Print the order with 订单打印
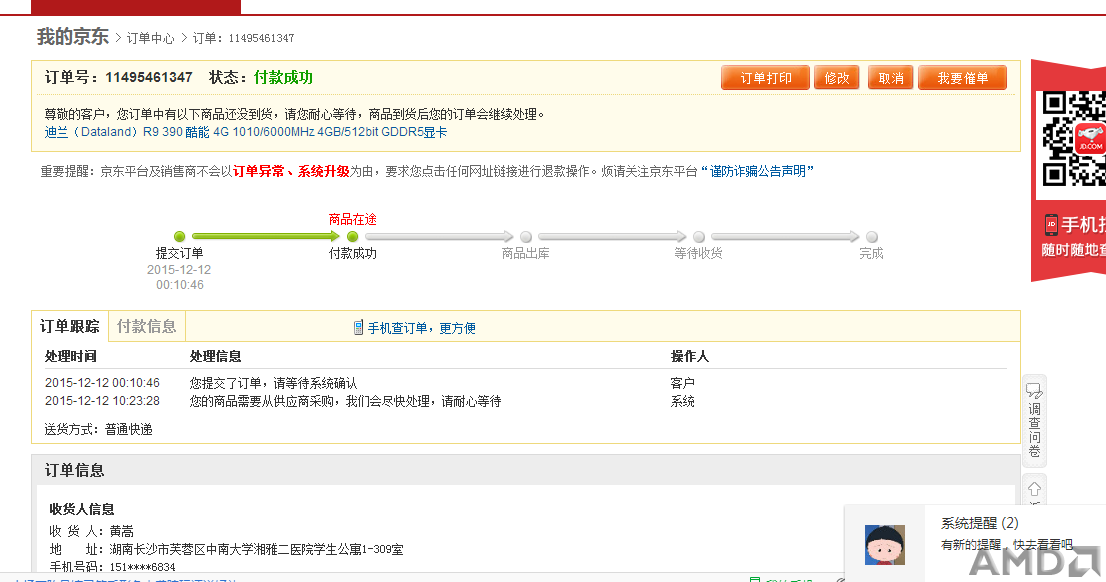The height and width of the screenshot is (582, 1106). click(x=765, y=78)
